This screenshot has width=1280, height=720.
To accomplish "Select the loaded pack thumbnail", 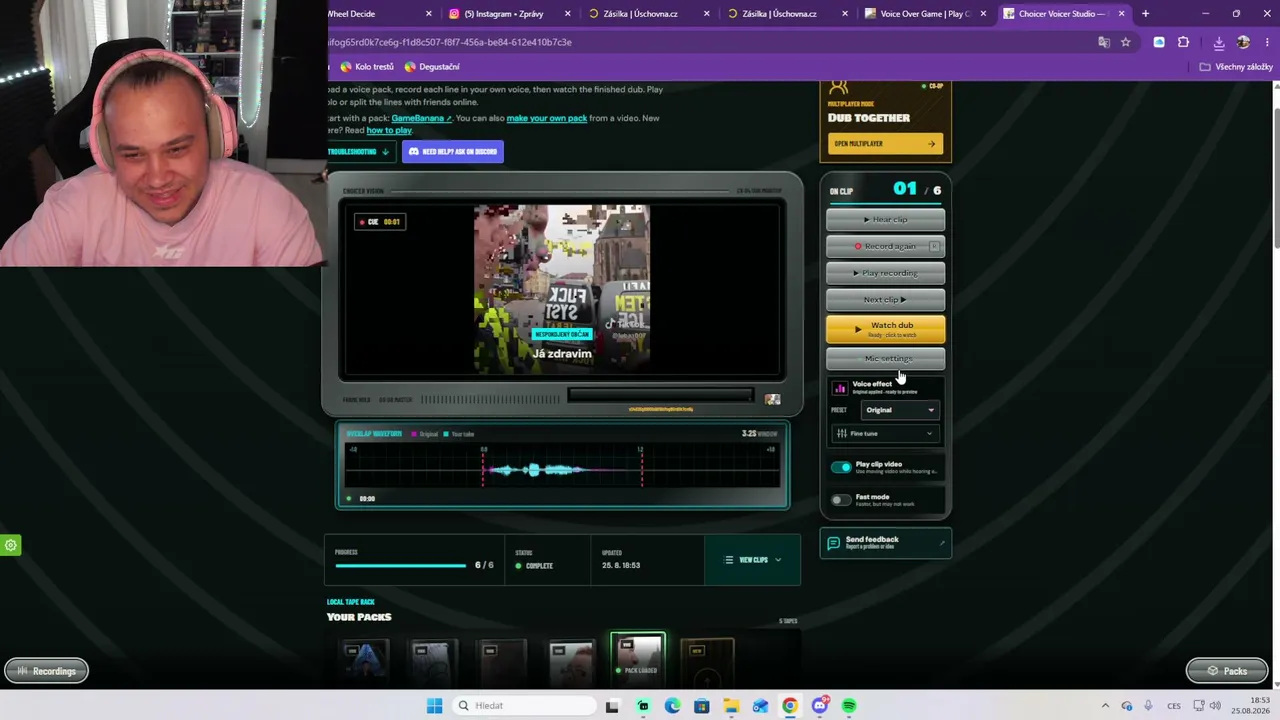I will pos(637,658).
